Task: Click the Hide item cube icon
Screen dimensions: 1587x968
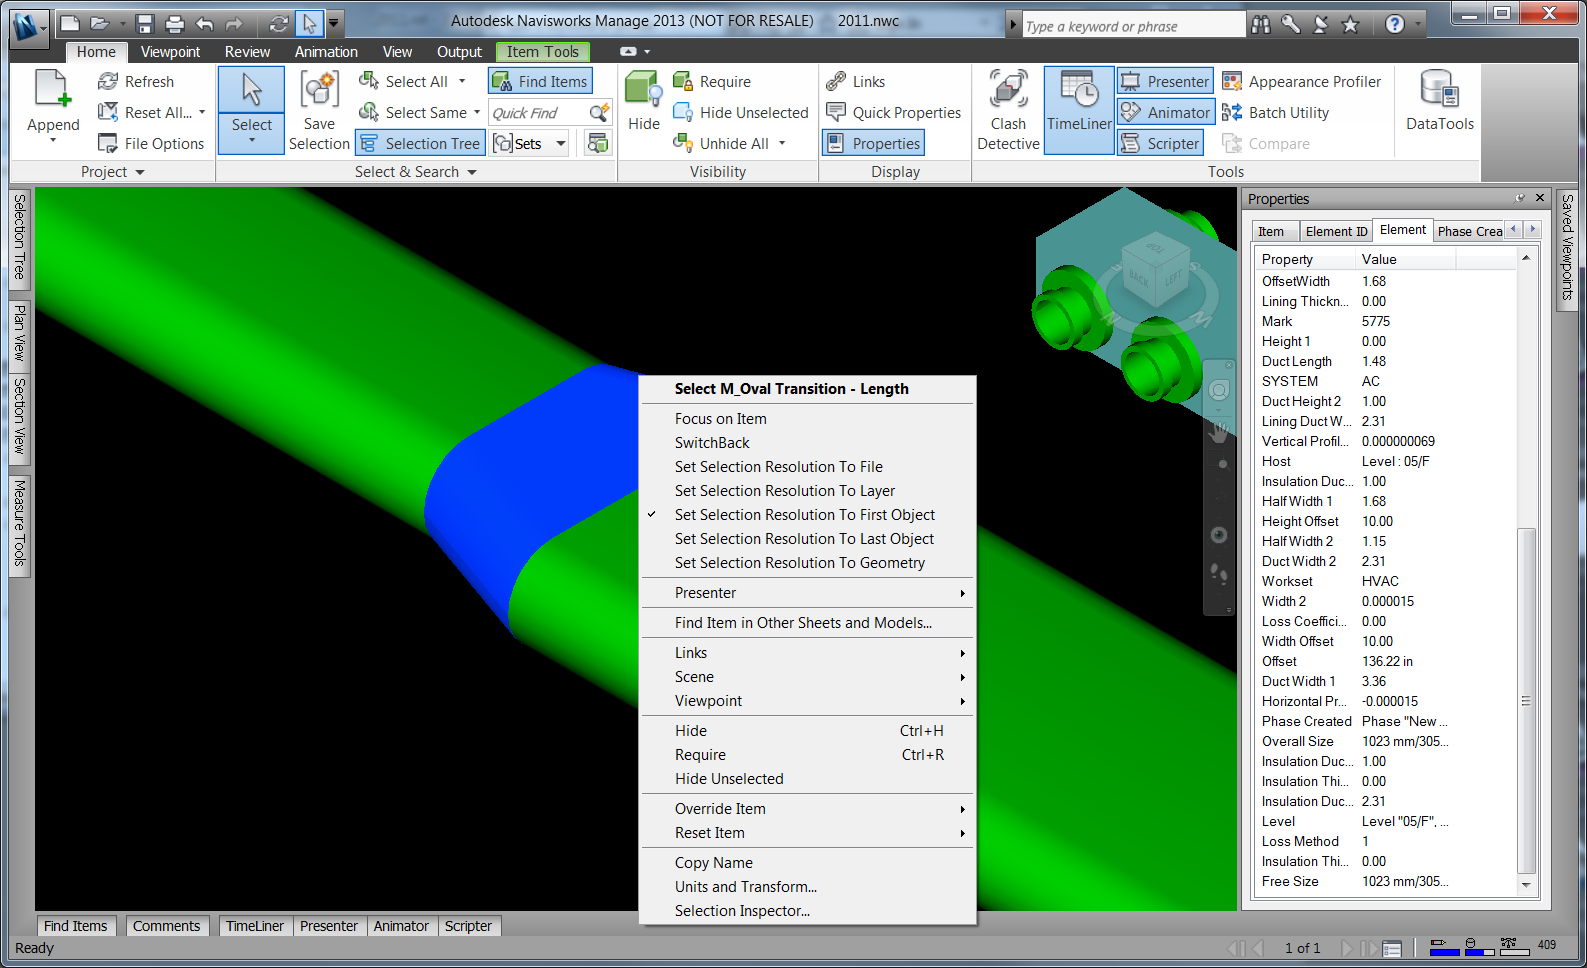Action: tap(643, 89)
